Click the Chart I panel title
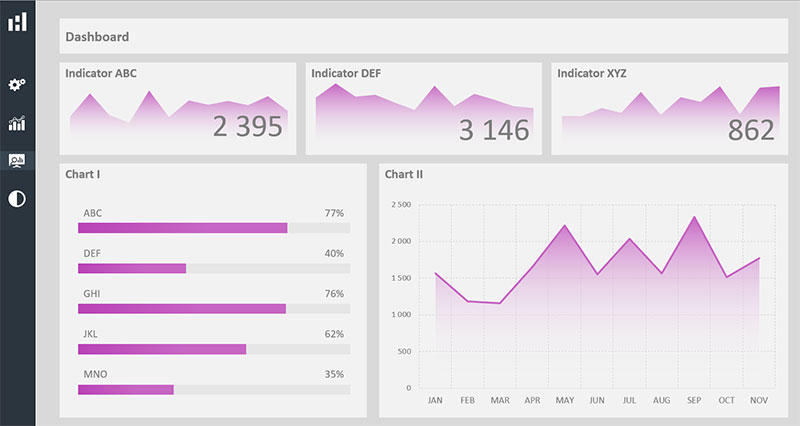This screenshot has width=800, height=426. [x=82, y=175]
